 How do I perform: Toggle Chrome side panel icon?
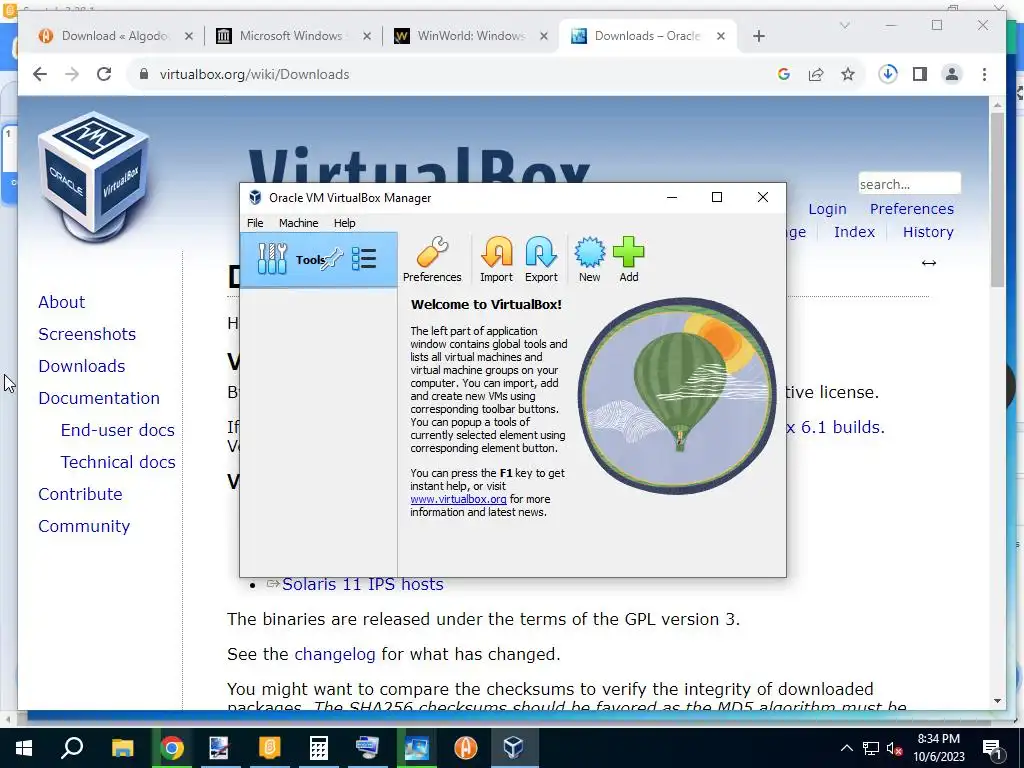[920, 74]
